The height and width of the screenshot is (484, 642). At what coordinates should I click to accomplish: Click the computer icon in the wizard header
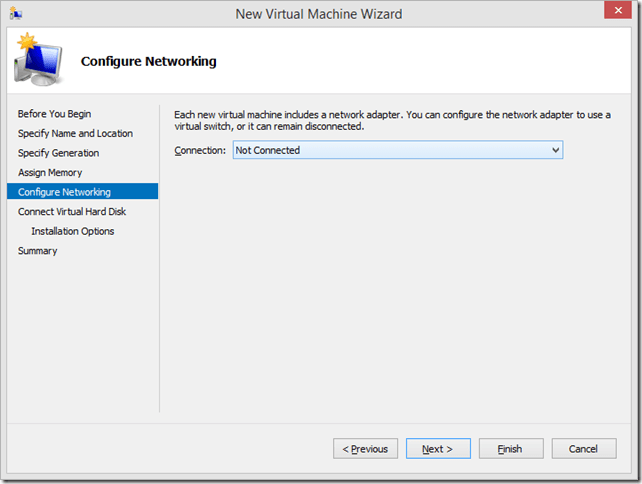coord(38,62)
